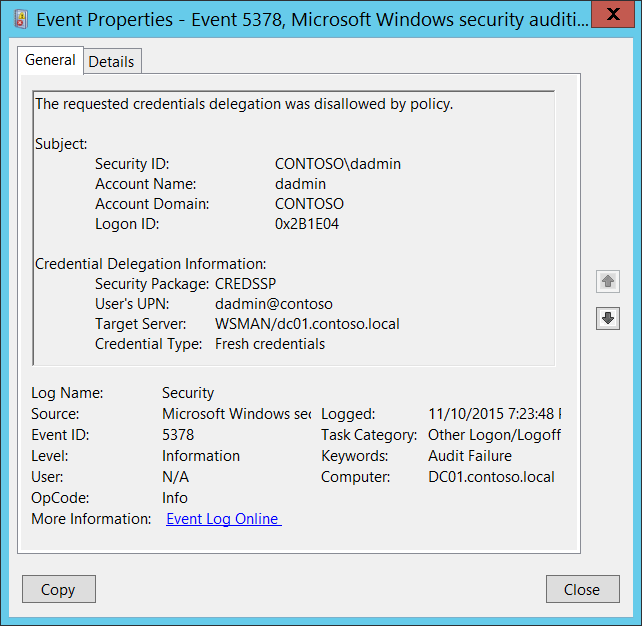Open the Event Log Online link
Viewport: 642px width, 626px height.
[223, 519]
